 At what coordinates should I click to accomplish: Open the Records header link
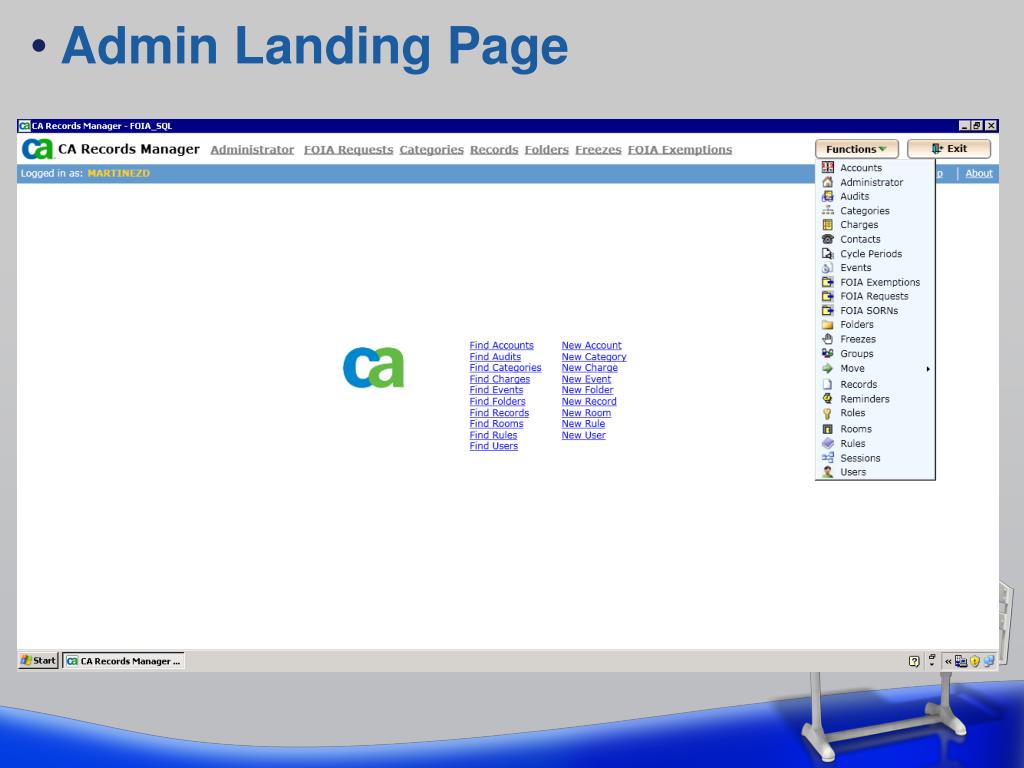(x=494, y=150)
